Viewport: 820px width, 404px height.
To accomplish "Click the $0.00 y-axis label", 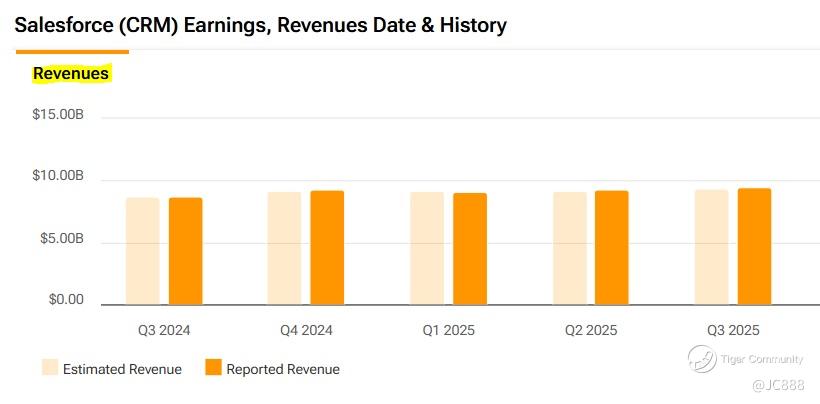I will (66, 300).
